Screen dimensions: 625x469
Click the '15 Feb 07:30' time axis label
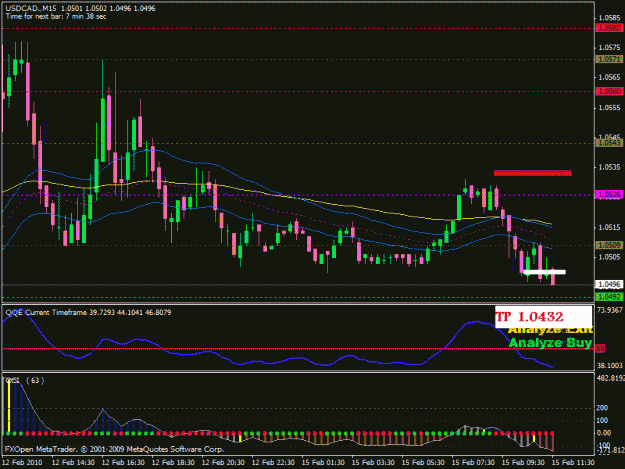[x=473, y=463]
